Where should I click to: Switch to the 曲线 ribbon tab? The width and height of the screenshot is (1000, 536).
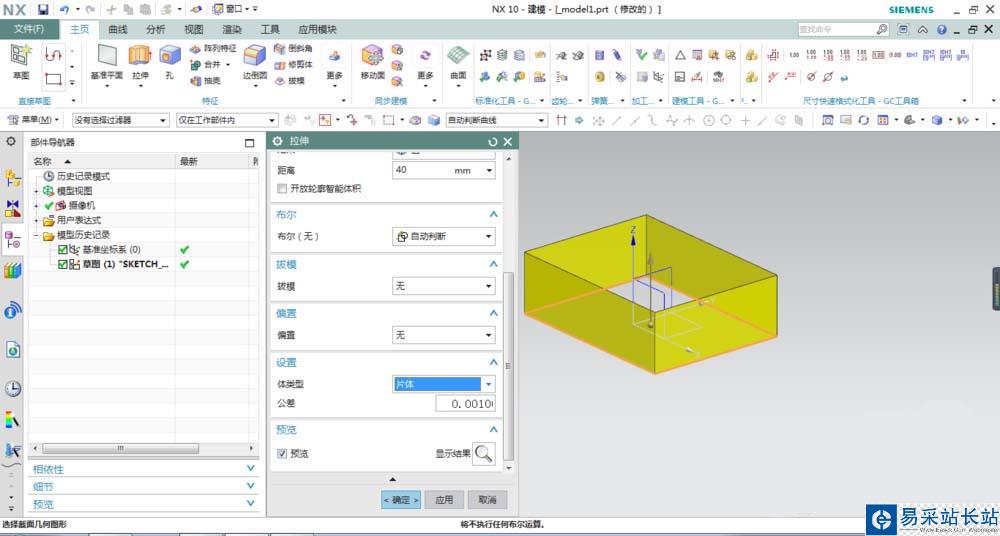click(x=117, y=29)
